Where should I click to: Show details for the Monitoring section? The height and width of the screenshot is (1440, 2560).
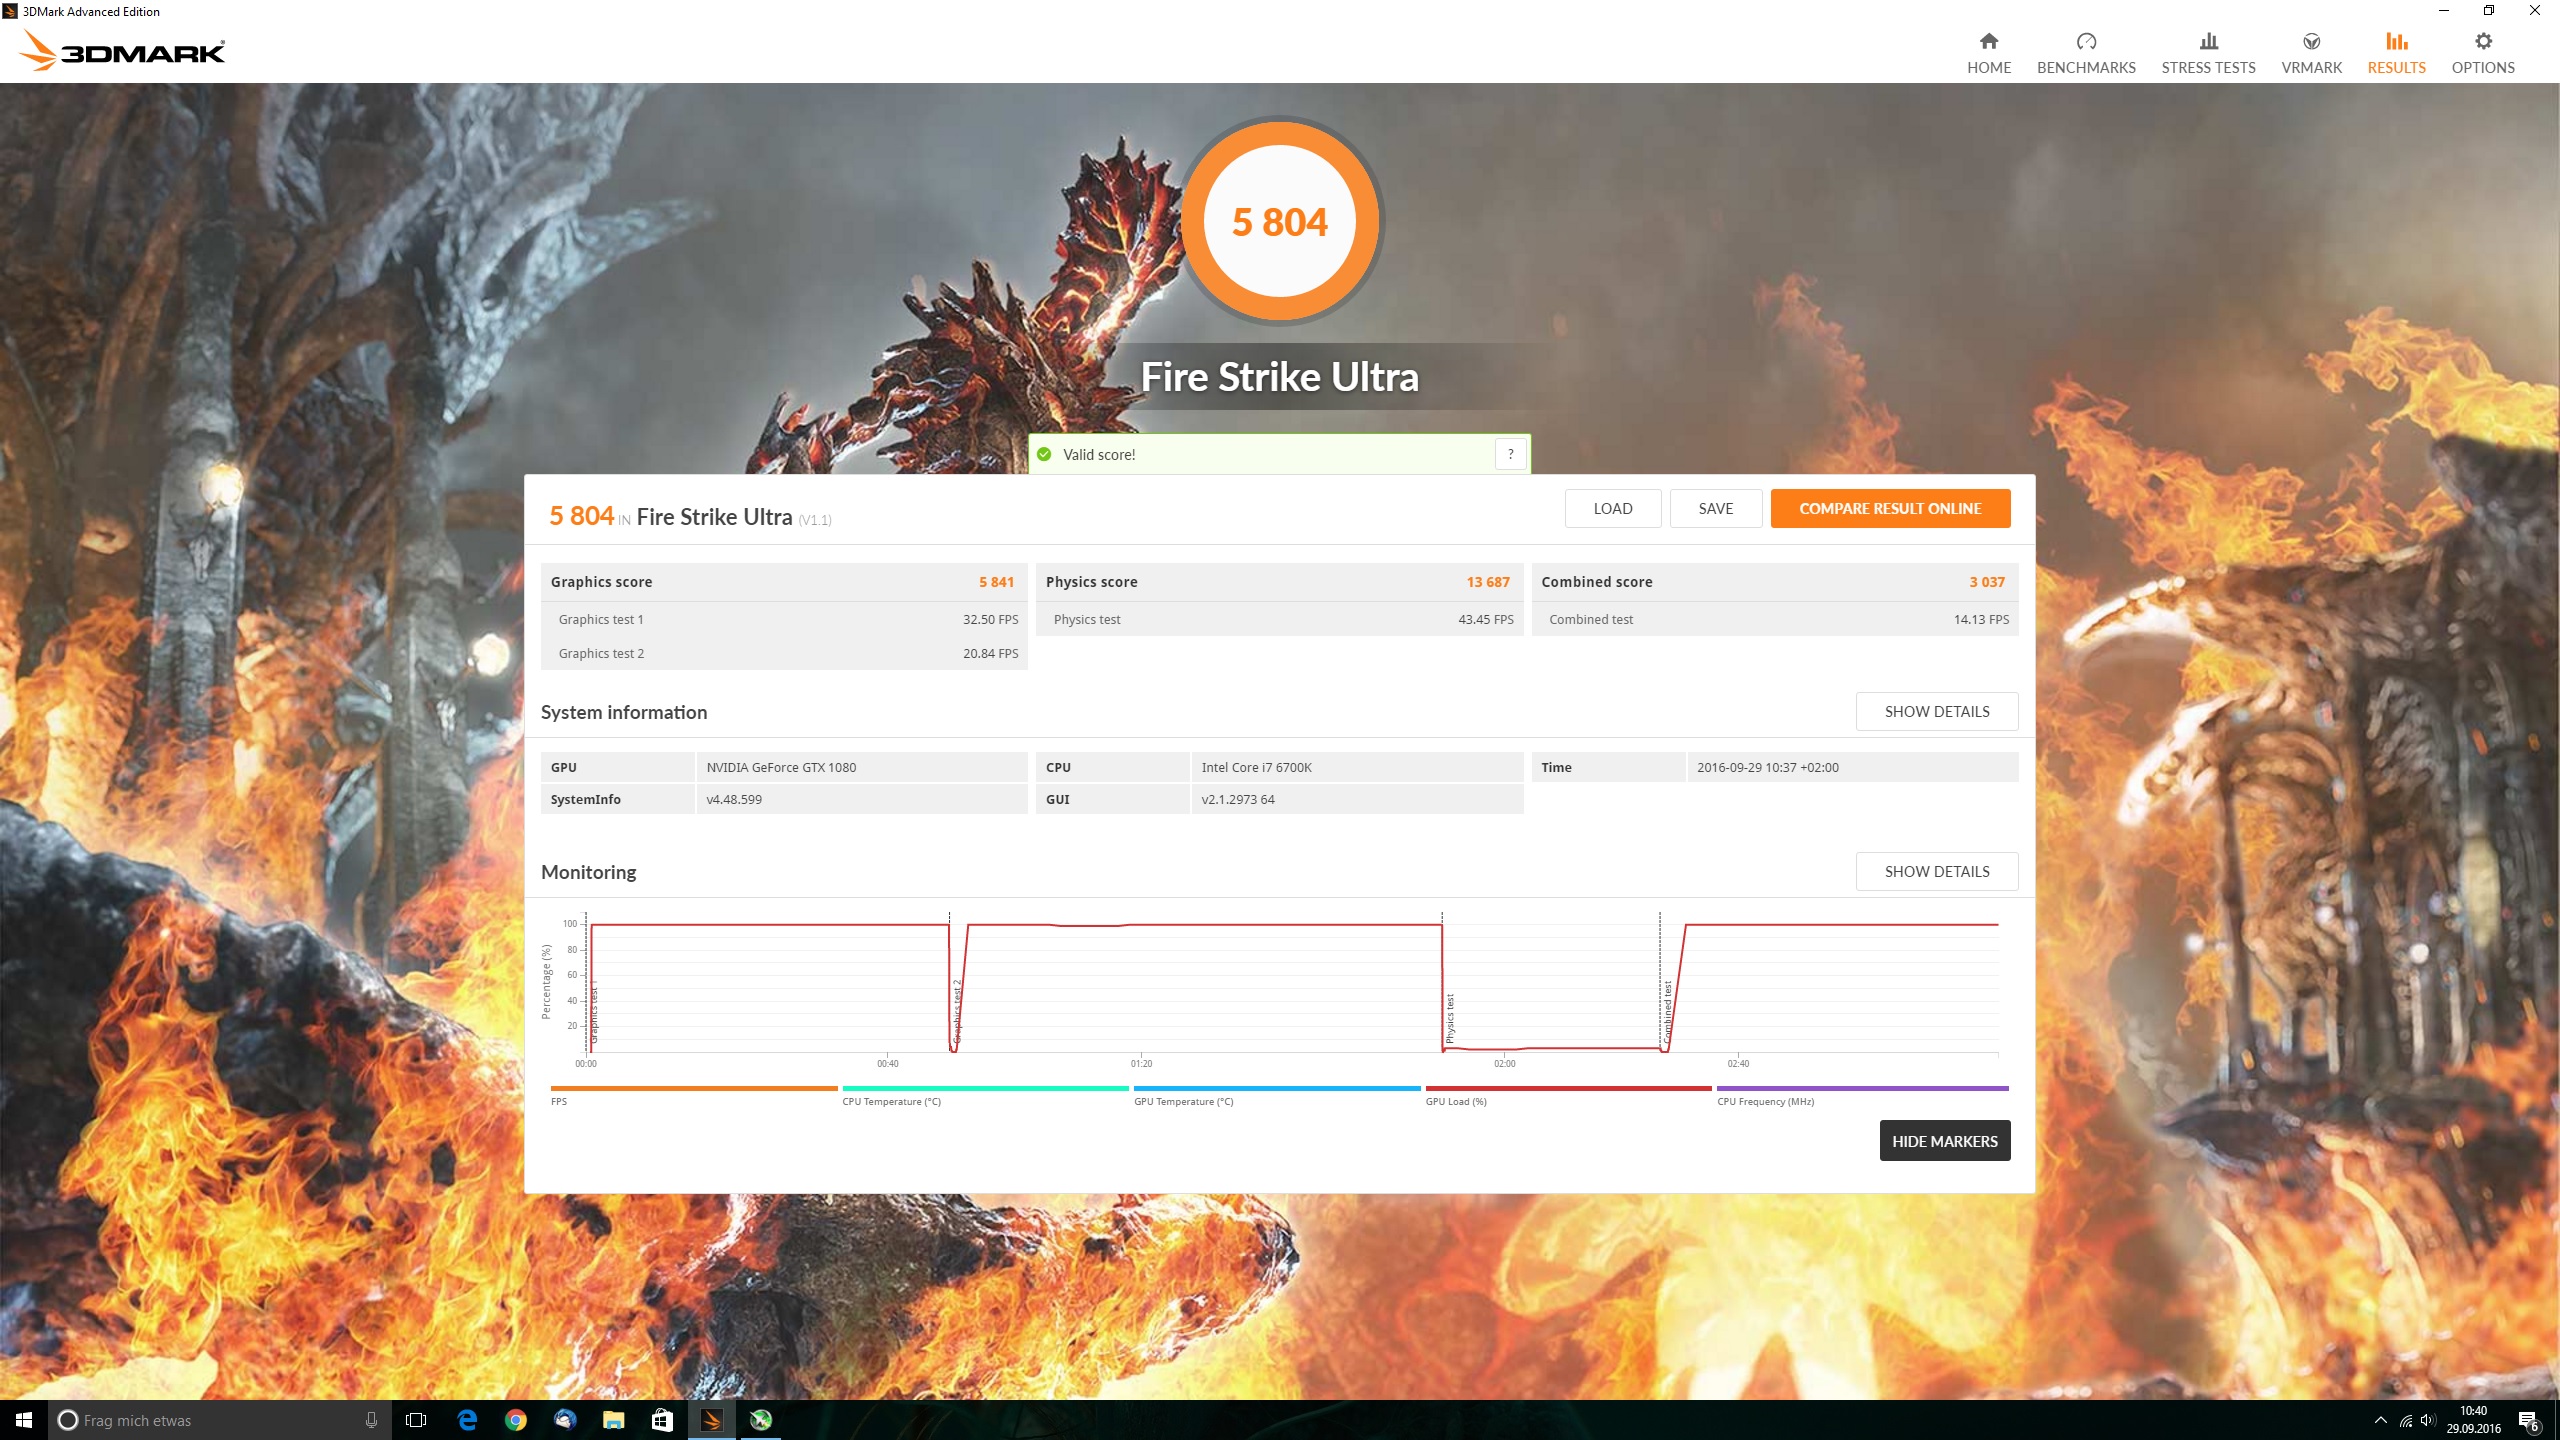click(x=1936, y=872)
